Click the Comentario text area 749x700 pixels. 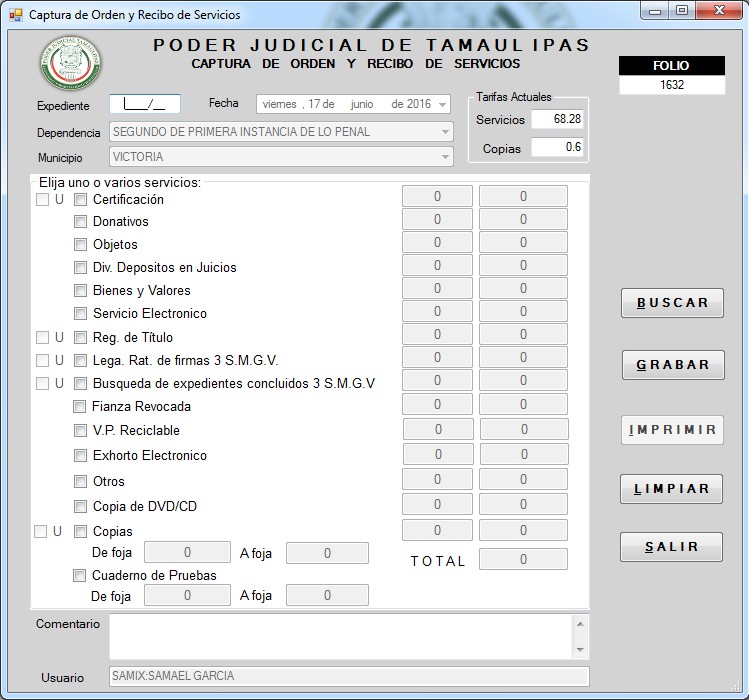[x=341, y=636]
